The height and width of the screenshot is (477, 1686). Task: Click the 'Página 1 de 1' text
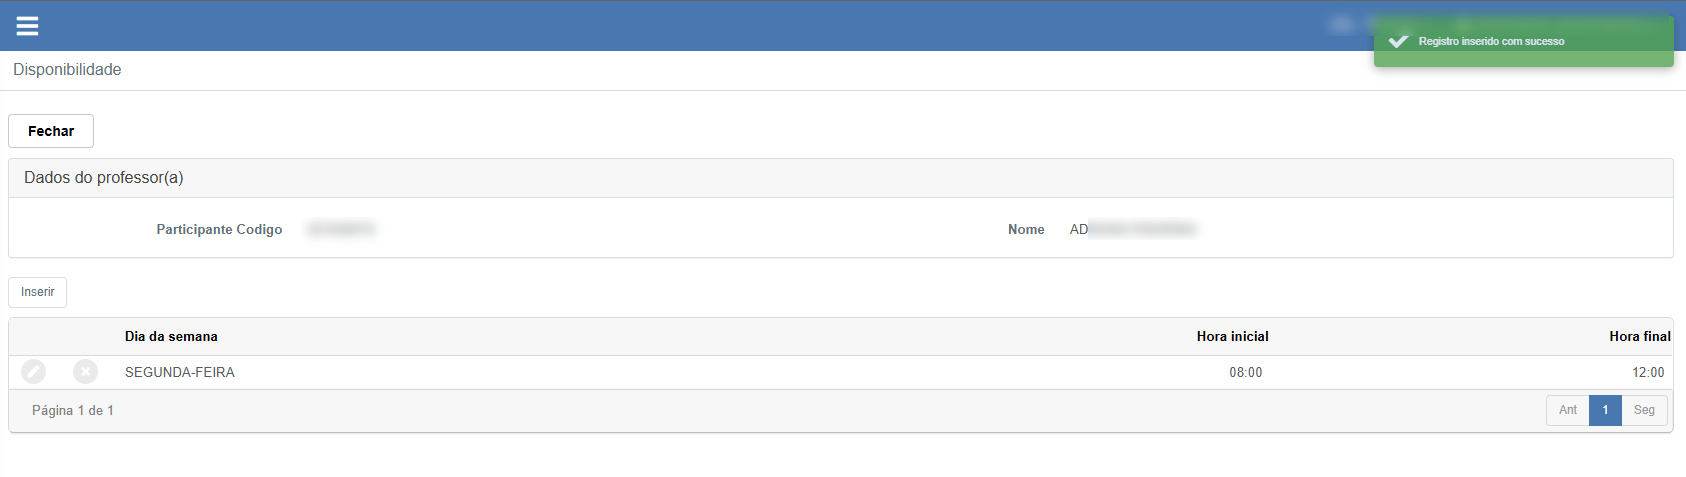(x=73, y=411)
